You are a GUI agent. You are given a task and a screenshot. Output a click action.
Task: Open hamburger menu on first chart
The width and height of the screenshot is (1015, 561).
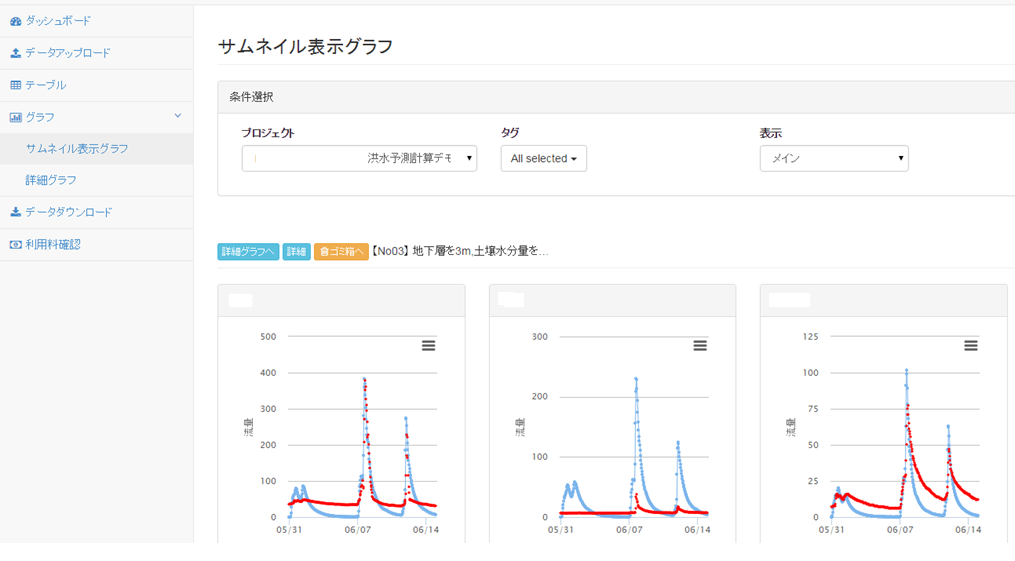(428, 345)
